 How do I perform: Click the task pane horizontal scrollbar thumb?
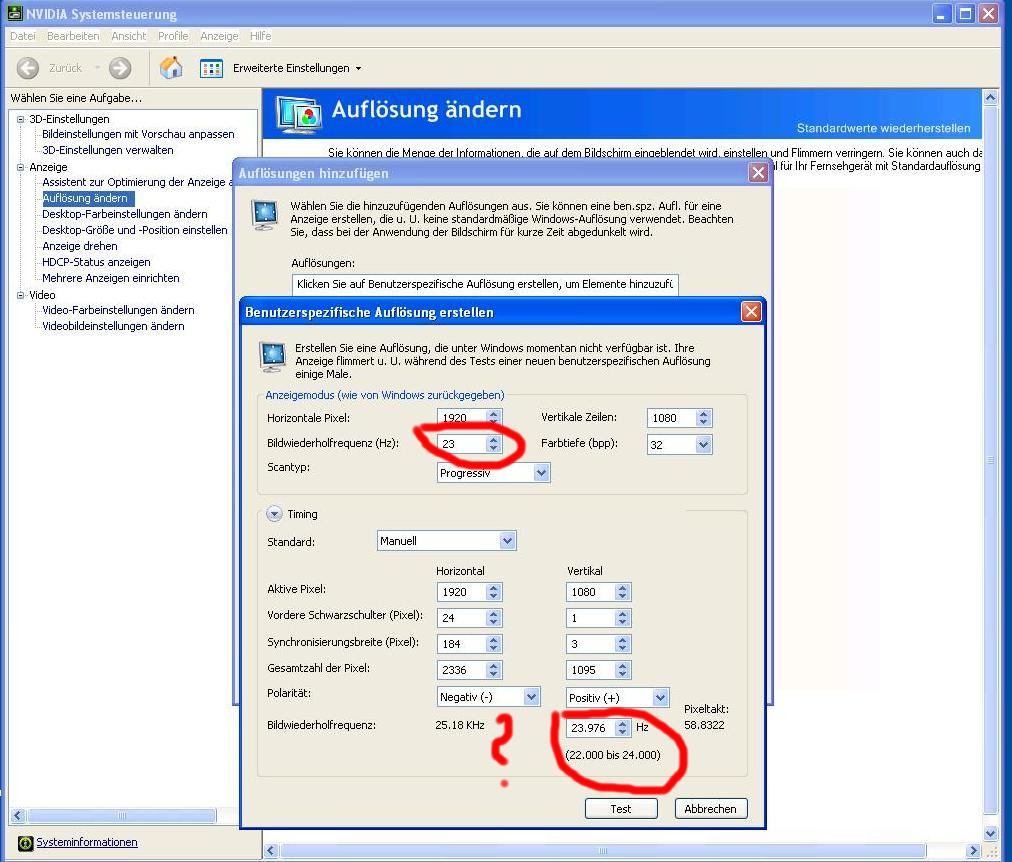(122, 816)
